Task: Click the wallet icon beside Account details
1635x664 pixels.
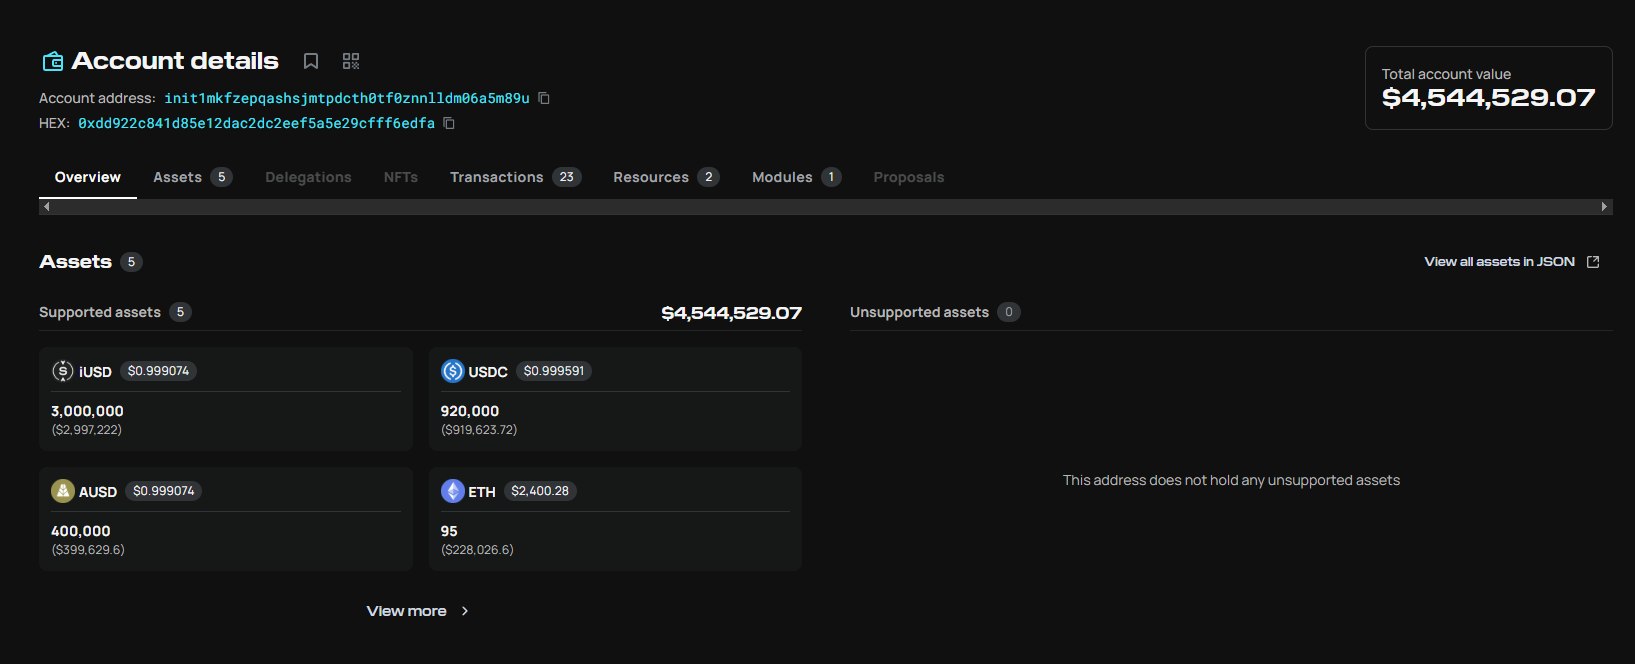Action: coord(52,62)
